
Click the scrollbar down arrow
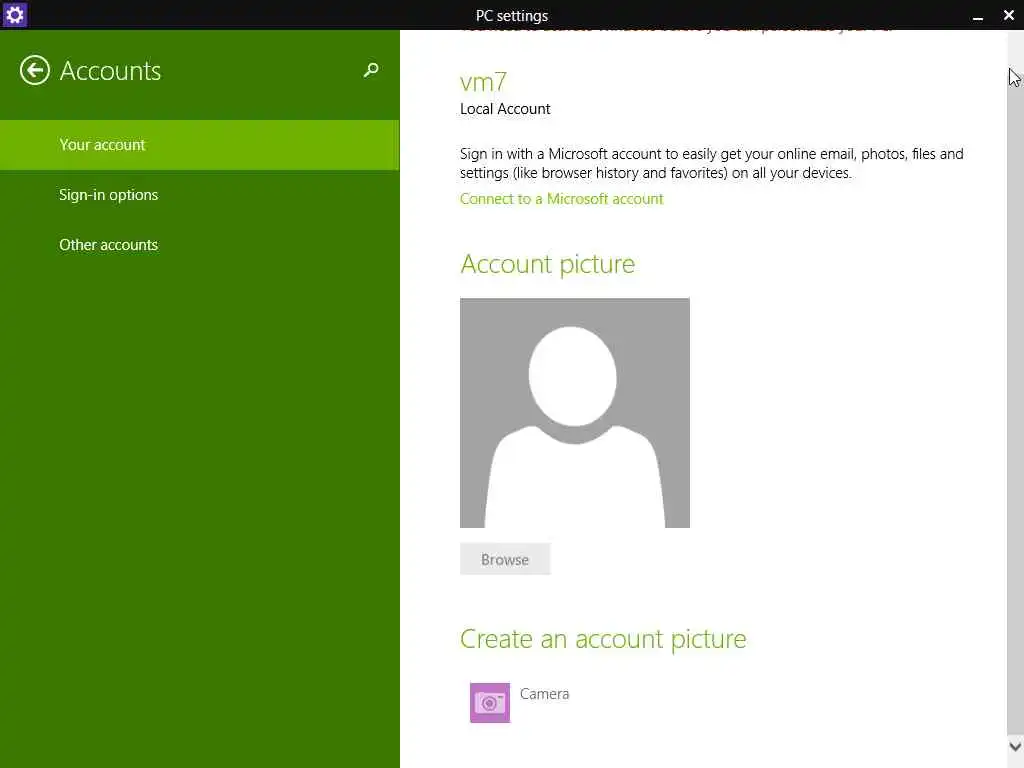click(1016, 746)
